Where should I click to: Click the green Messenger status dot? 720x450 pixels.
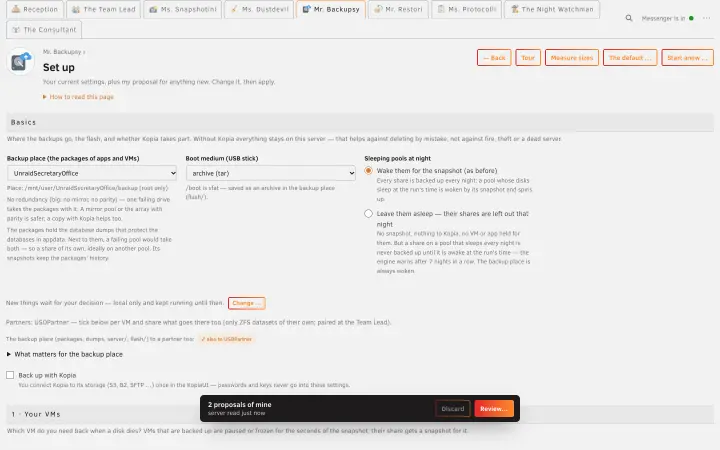click(691, 18)
